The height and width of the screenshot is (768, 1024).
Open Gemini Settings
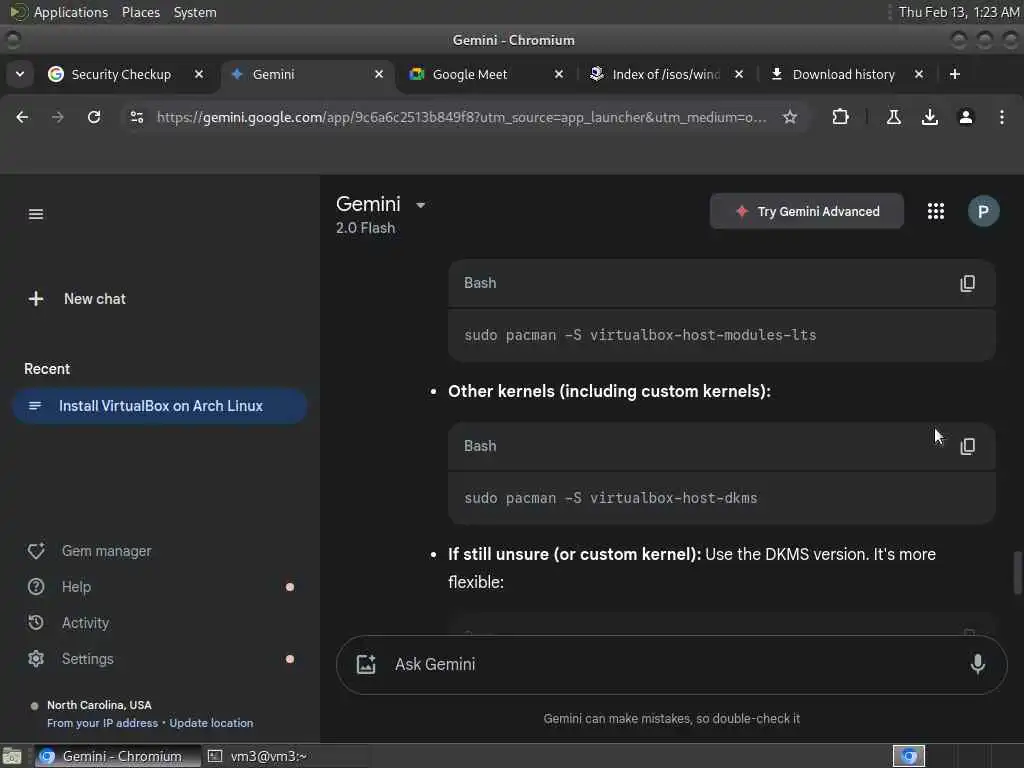click(x=71, y=659)
